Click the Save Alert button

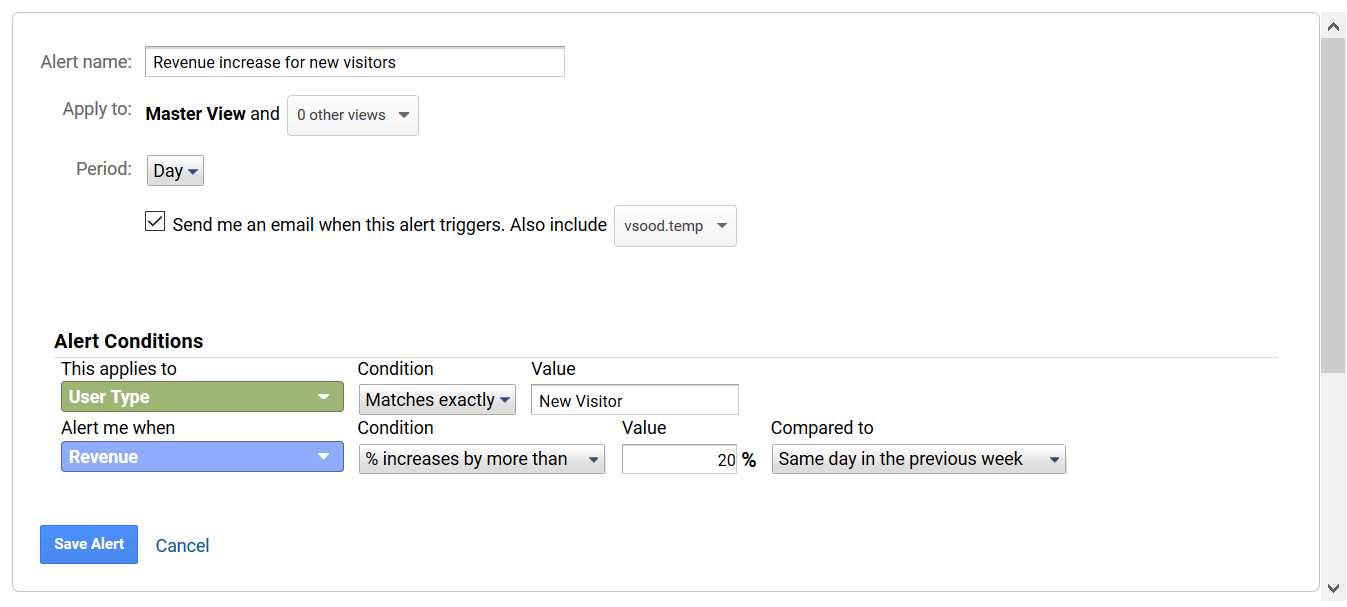coord(89,544)
